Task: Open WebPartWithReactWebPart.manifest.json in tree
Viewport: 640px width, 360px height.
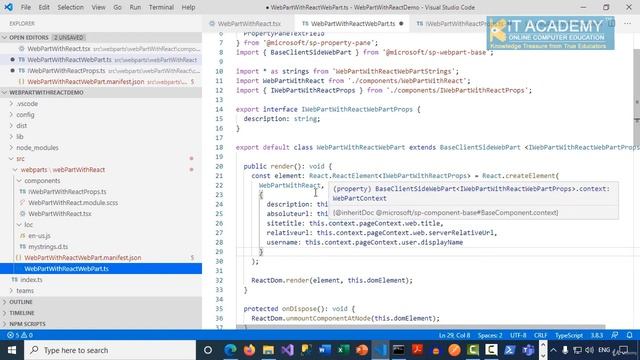Action: (83, 258)
